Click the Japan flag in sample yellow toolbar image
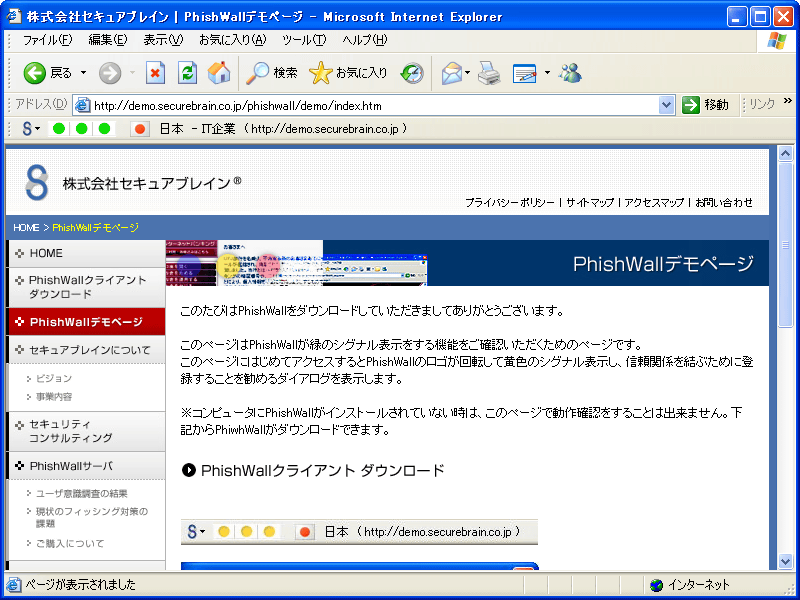 [305, 532]
